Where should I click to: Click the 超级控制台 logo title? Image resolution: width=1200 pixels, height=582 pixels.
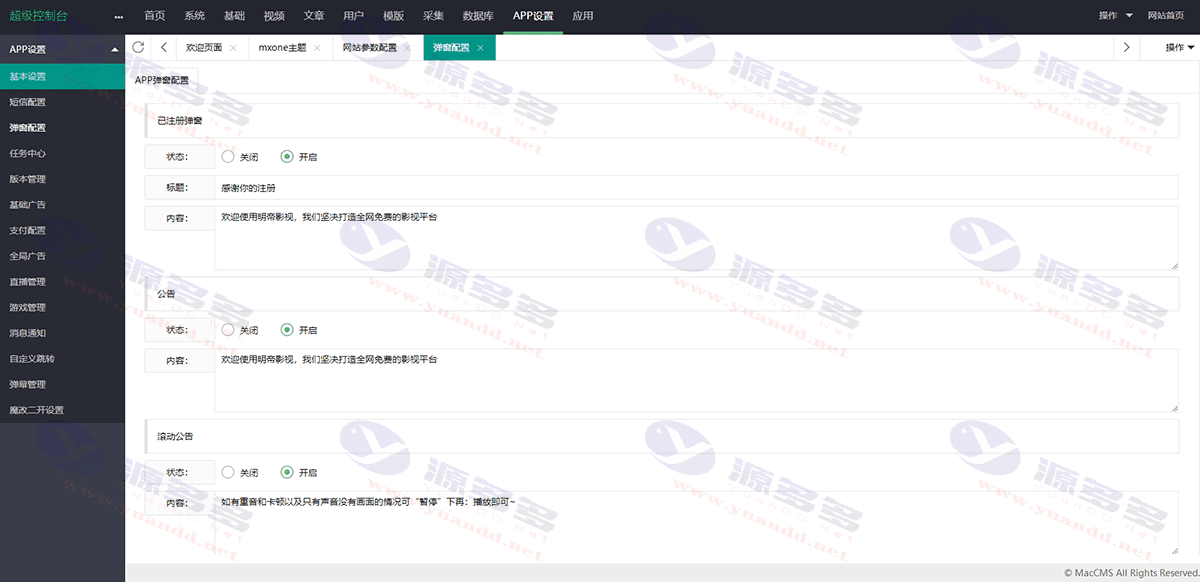click(x=39, y=16)
